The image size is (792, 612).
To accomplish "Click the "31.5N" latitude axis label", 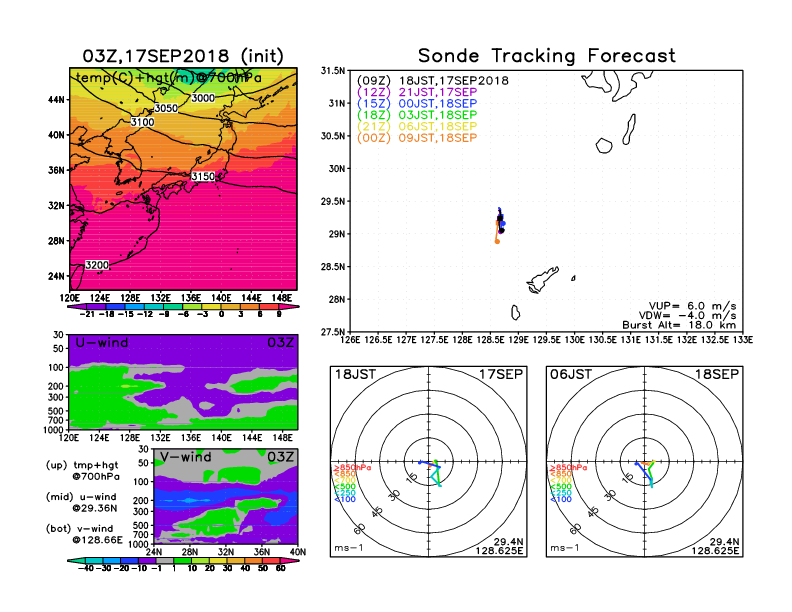I will 333,71.
